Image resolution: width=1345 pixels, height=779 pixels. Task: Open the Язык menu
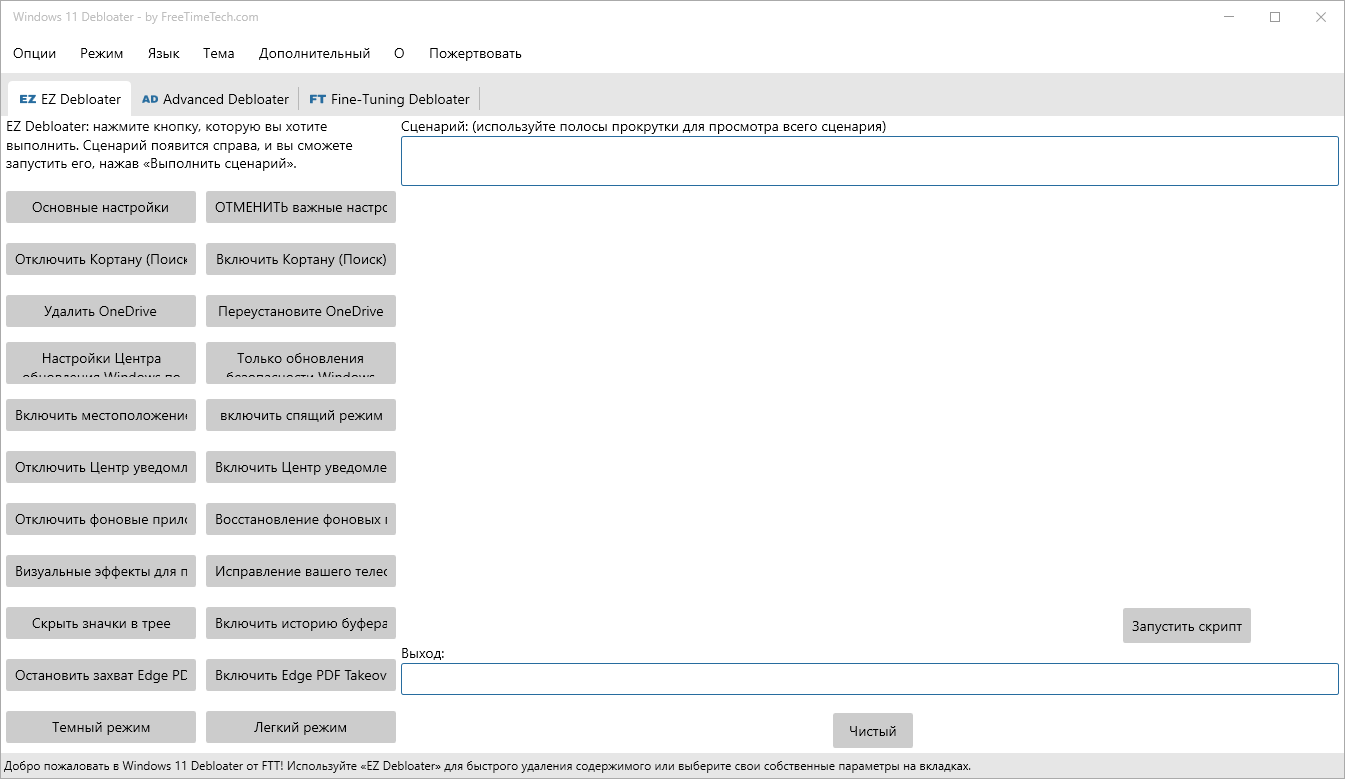(162, 53)
